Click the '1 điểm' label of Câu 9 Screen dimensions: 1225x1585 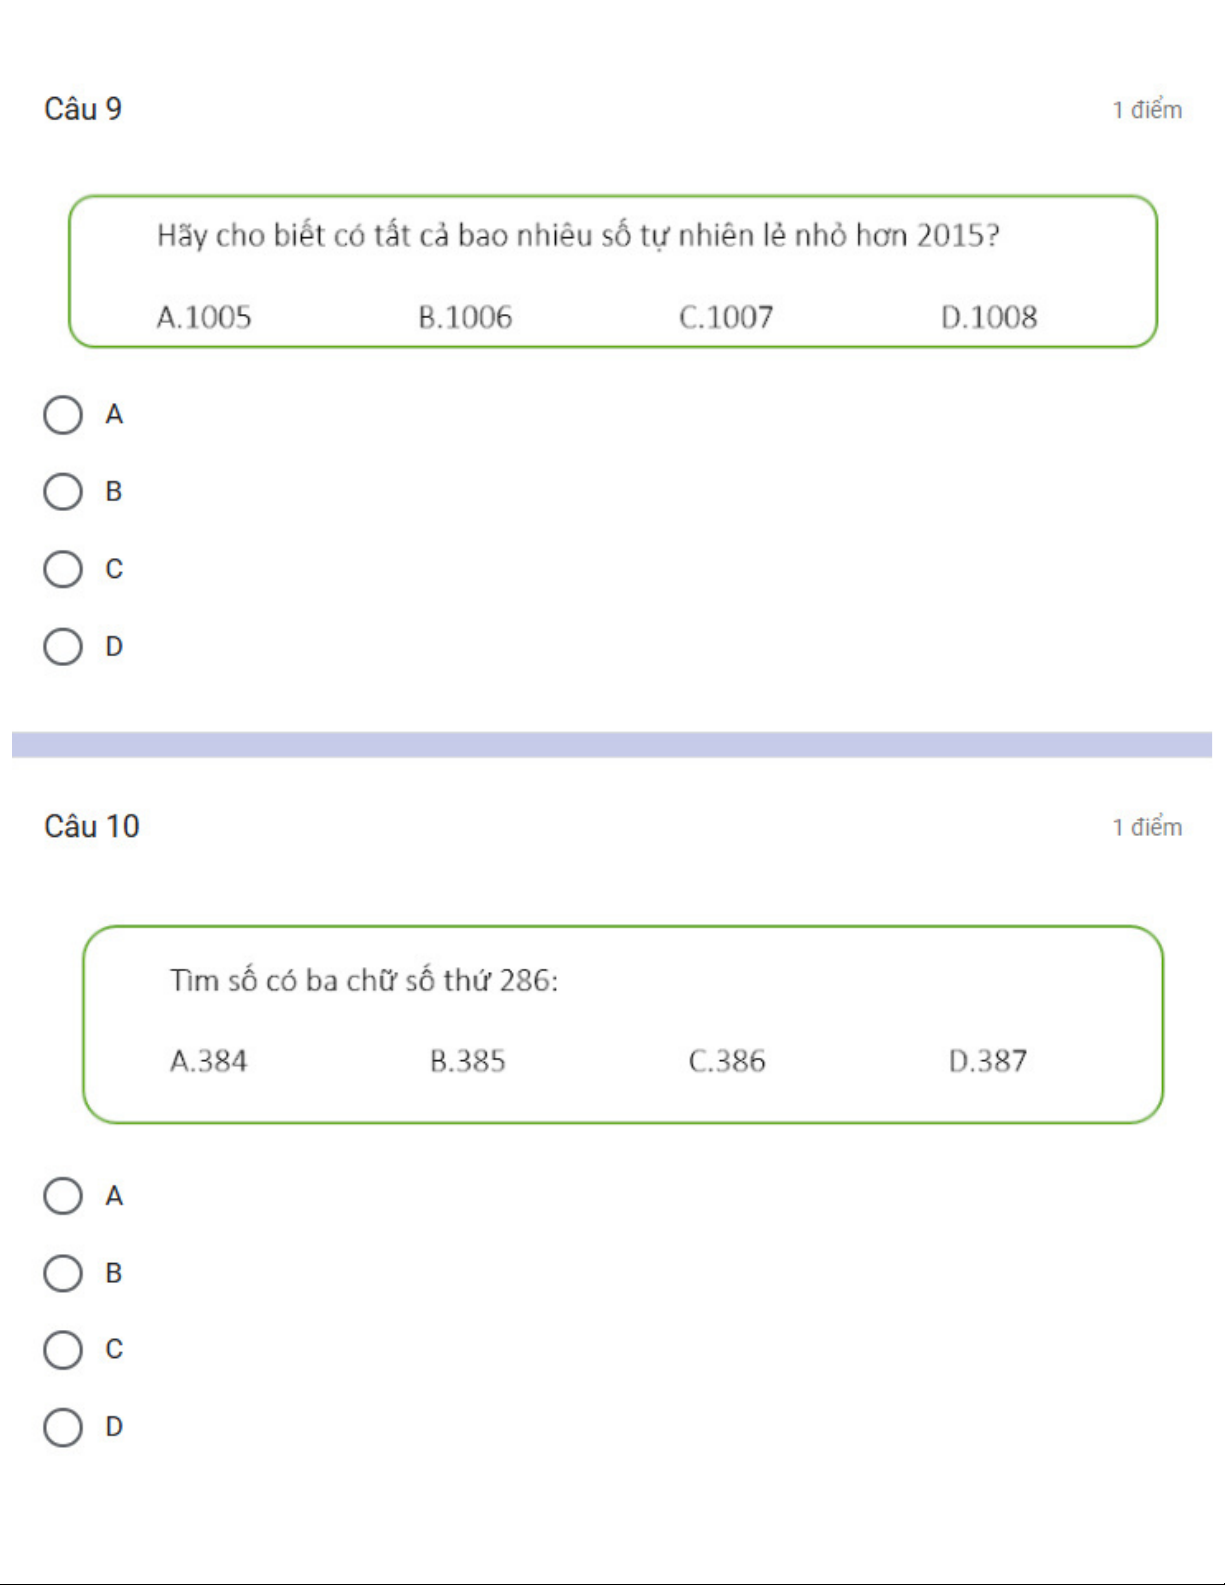click(1147, 110)
